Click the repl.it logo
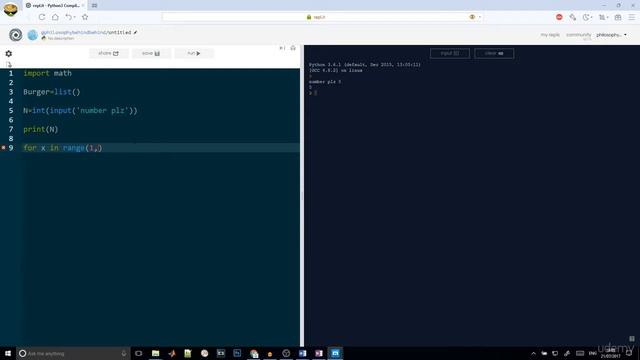Screen dimensions: 640x360 (16, 35)
